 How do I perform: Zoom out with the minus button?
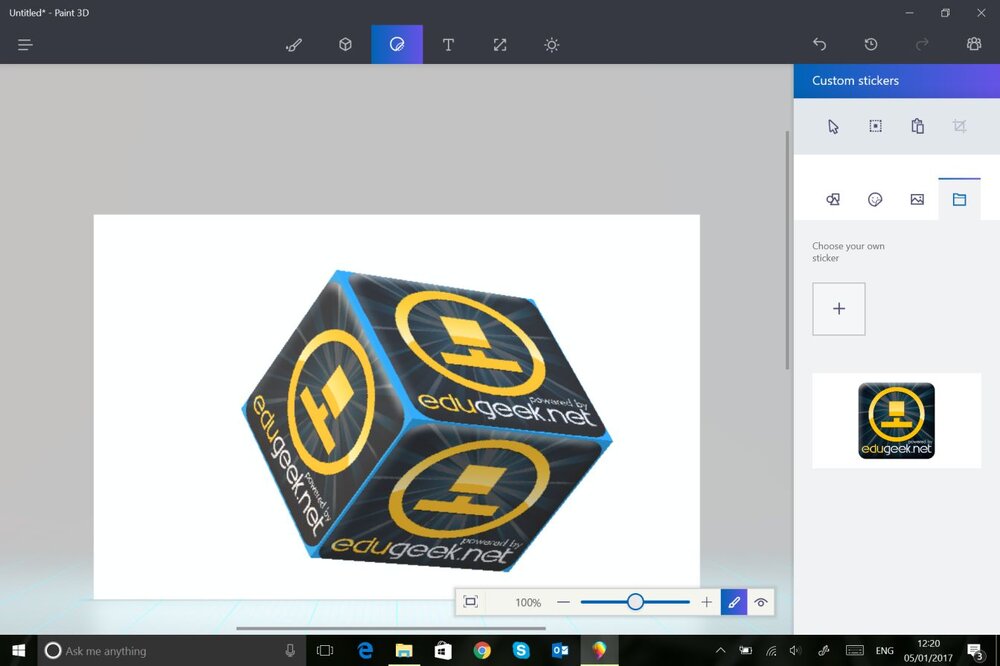coord(563,602)
